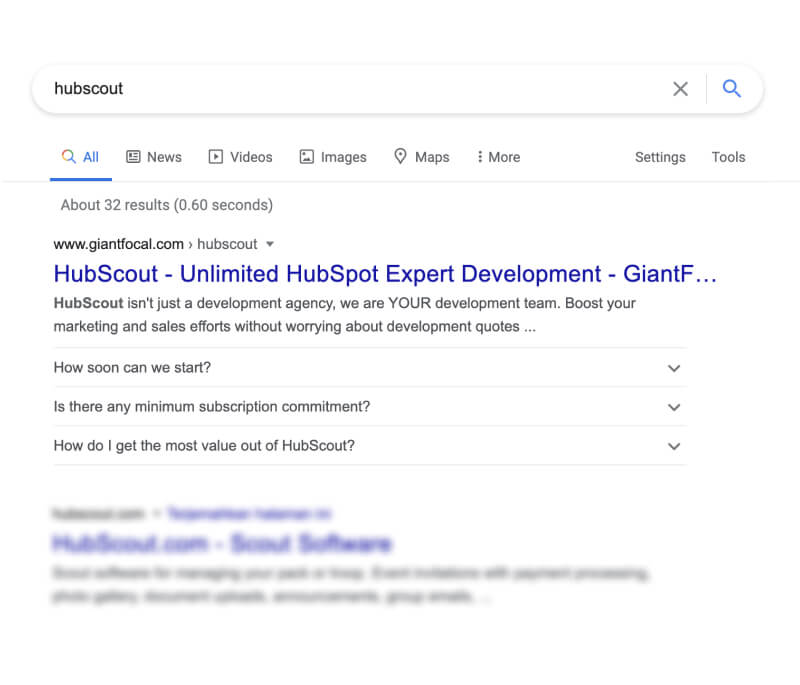Go to the Images tab

(x=333, y=157)
